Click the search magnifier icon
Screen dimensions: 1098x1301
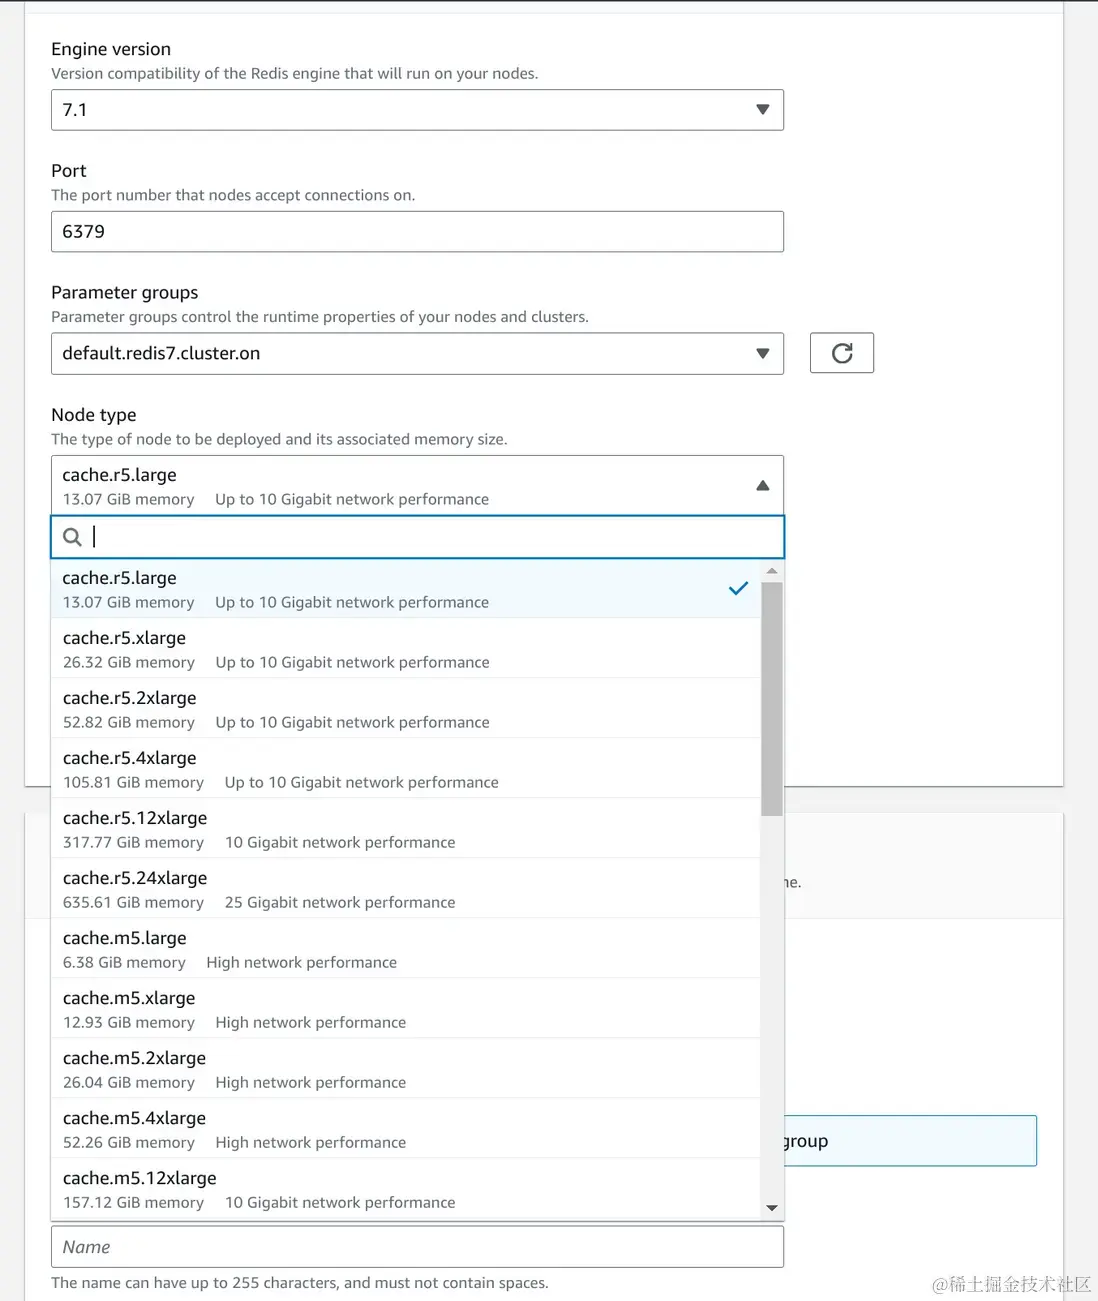72,537
